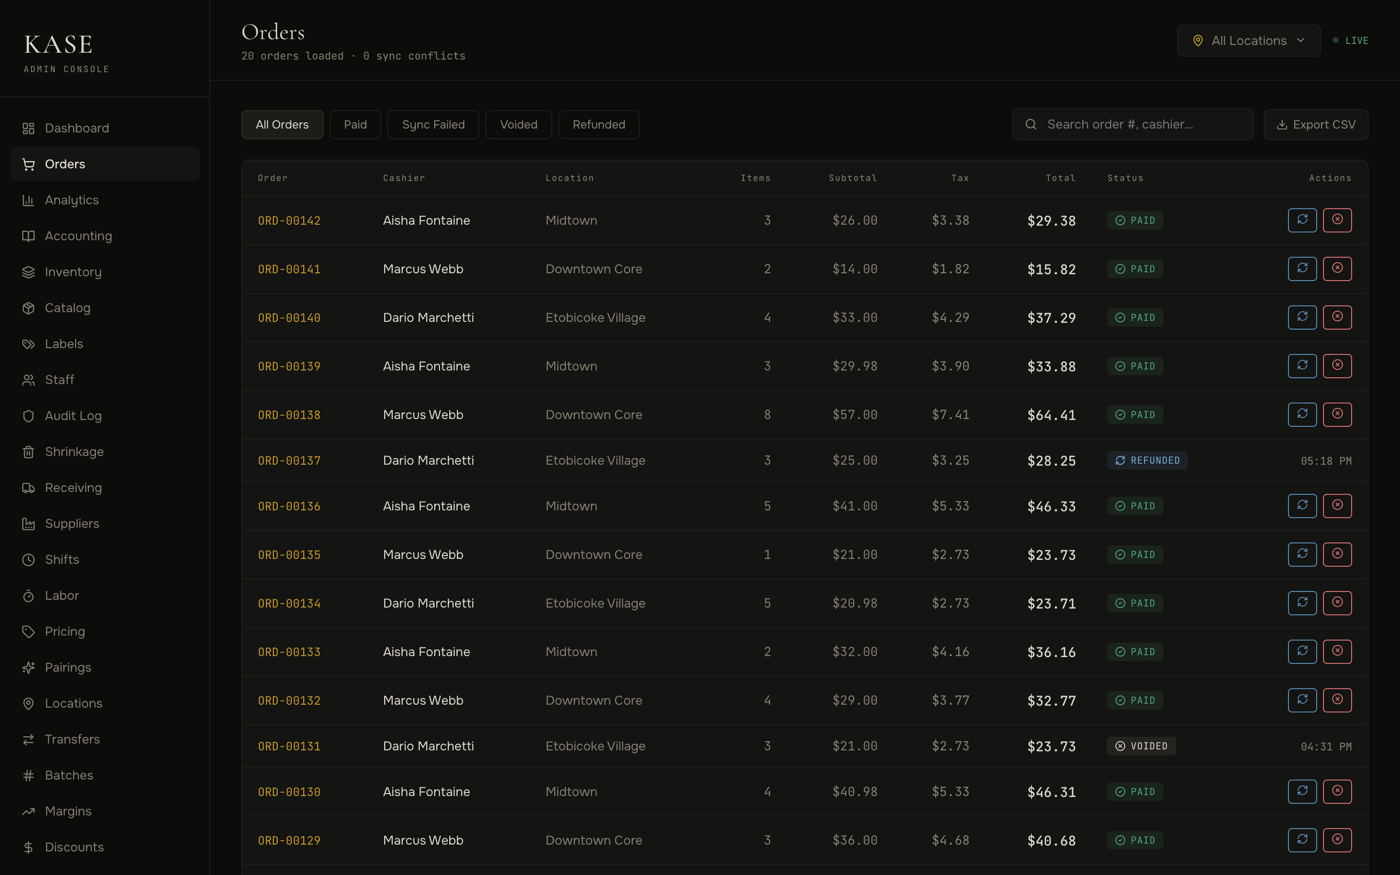This screenshot has width=1400, height=875.
Task: Click void icon for order ORD-00136
Action: (1337, 506)
